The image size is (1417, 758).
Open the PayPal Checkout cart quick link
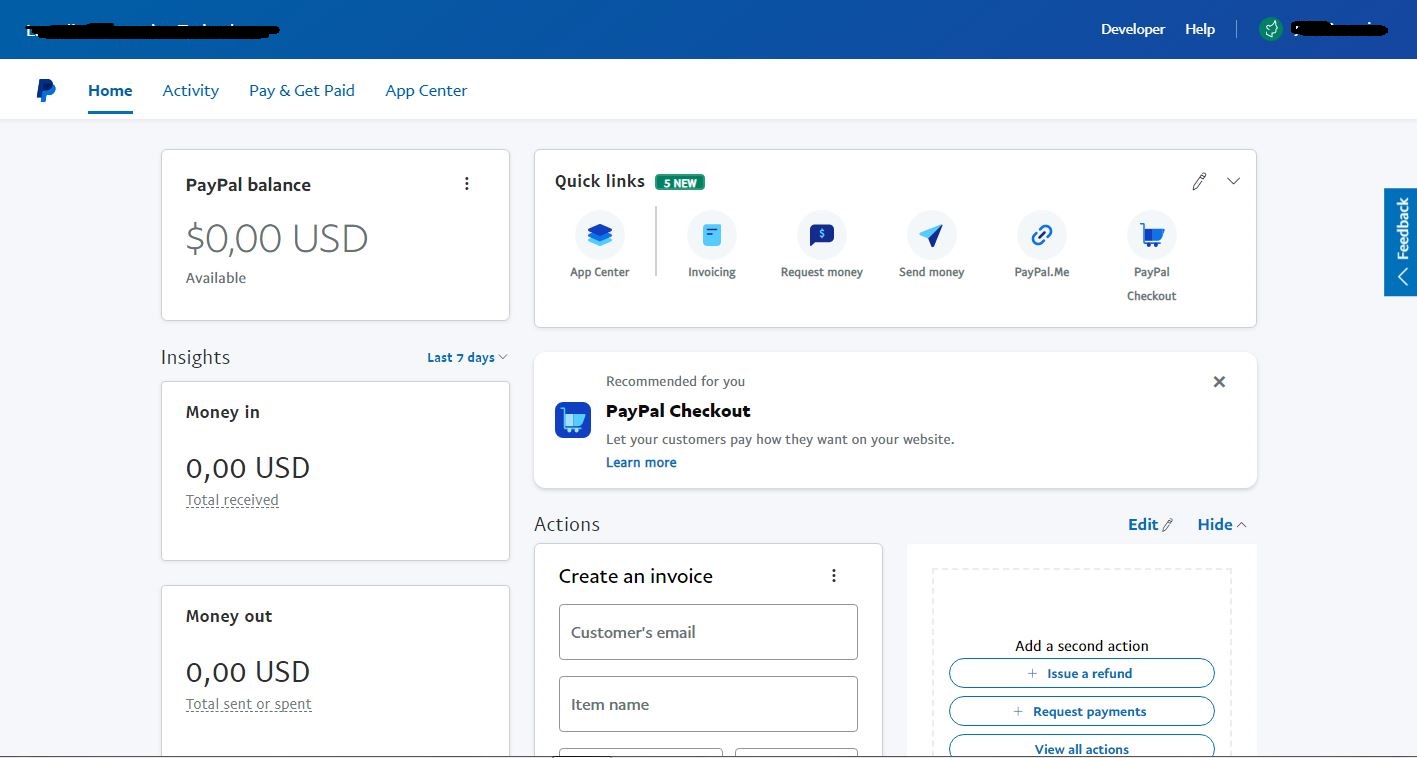[1152, 236]
